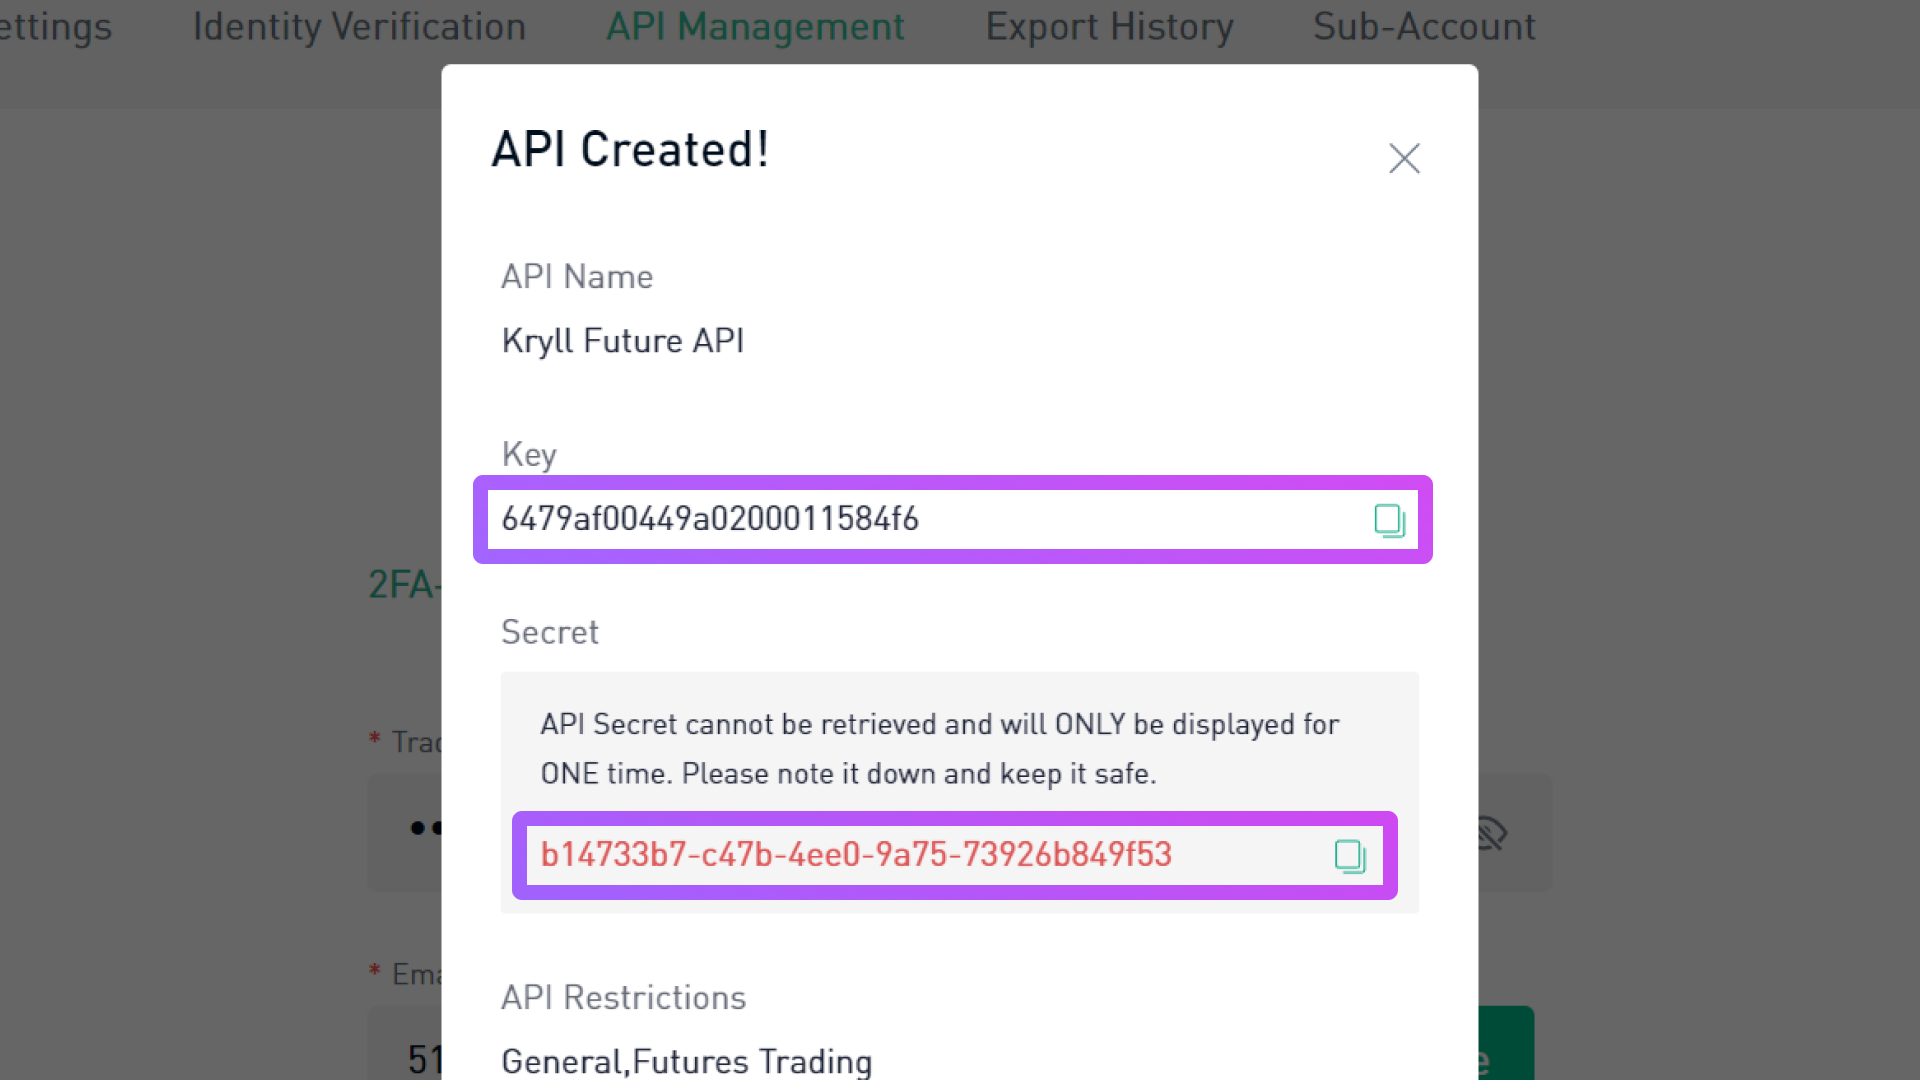
Task: Close the API Created dialog
Action: pyautogui.click(x=1404, y=158)
